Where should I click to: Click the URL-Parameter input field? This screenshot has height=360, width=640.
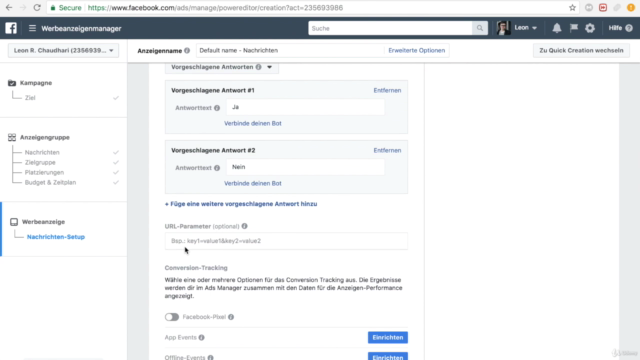point(286,241)
